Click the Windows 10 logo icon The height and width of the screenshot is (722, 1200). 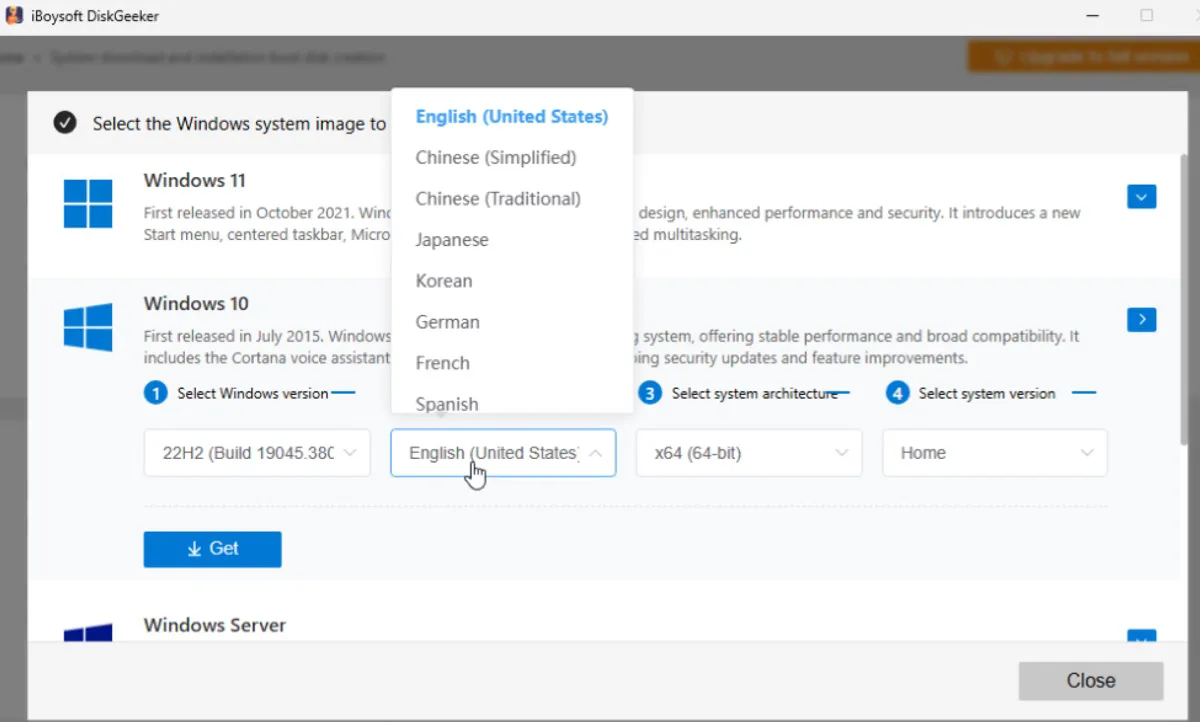point(88,326)
